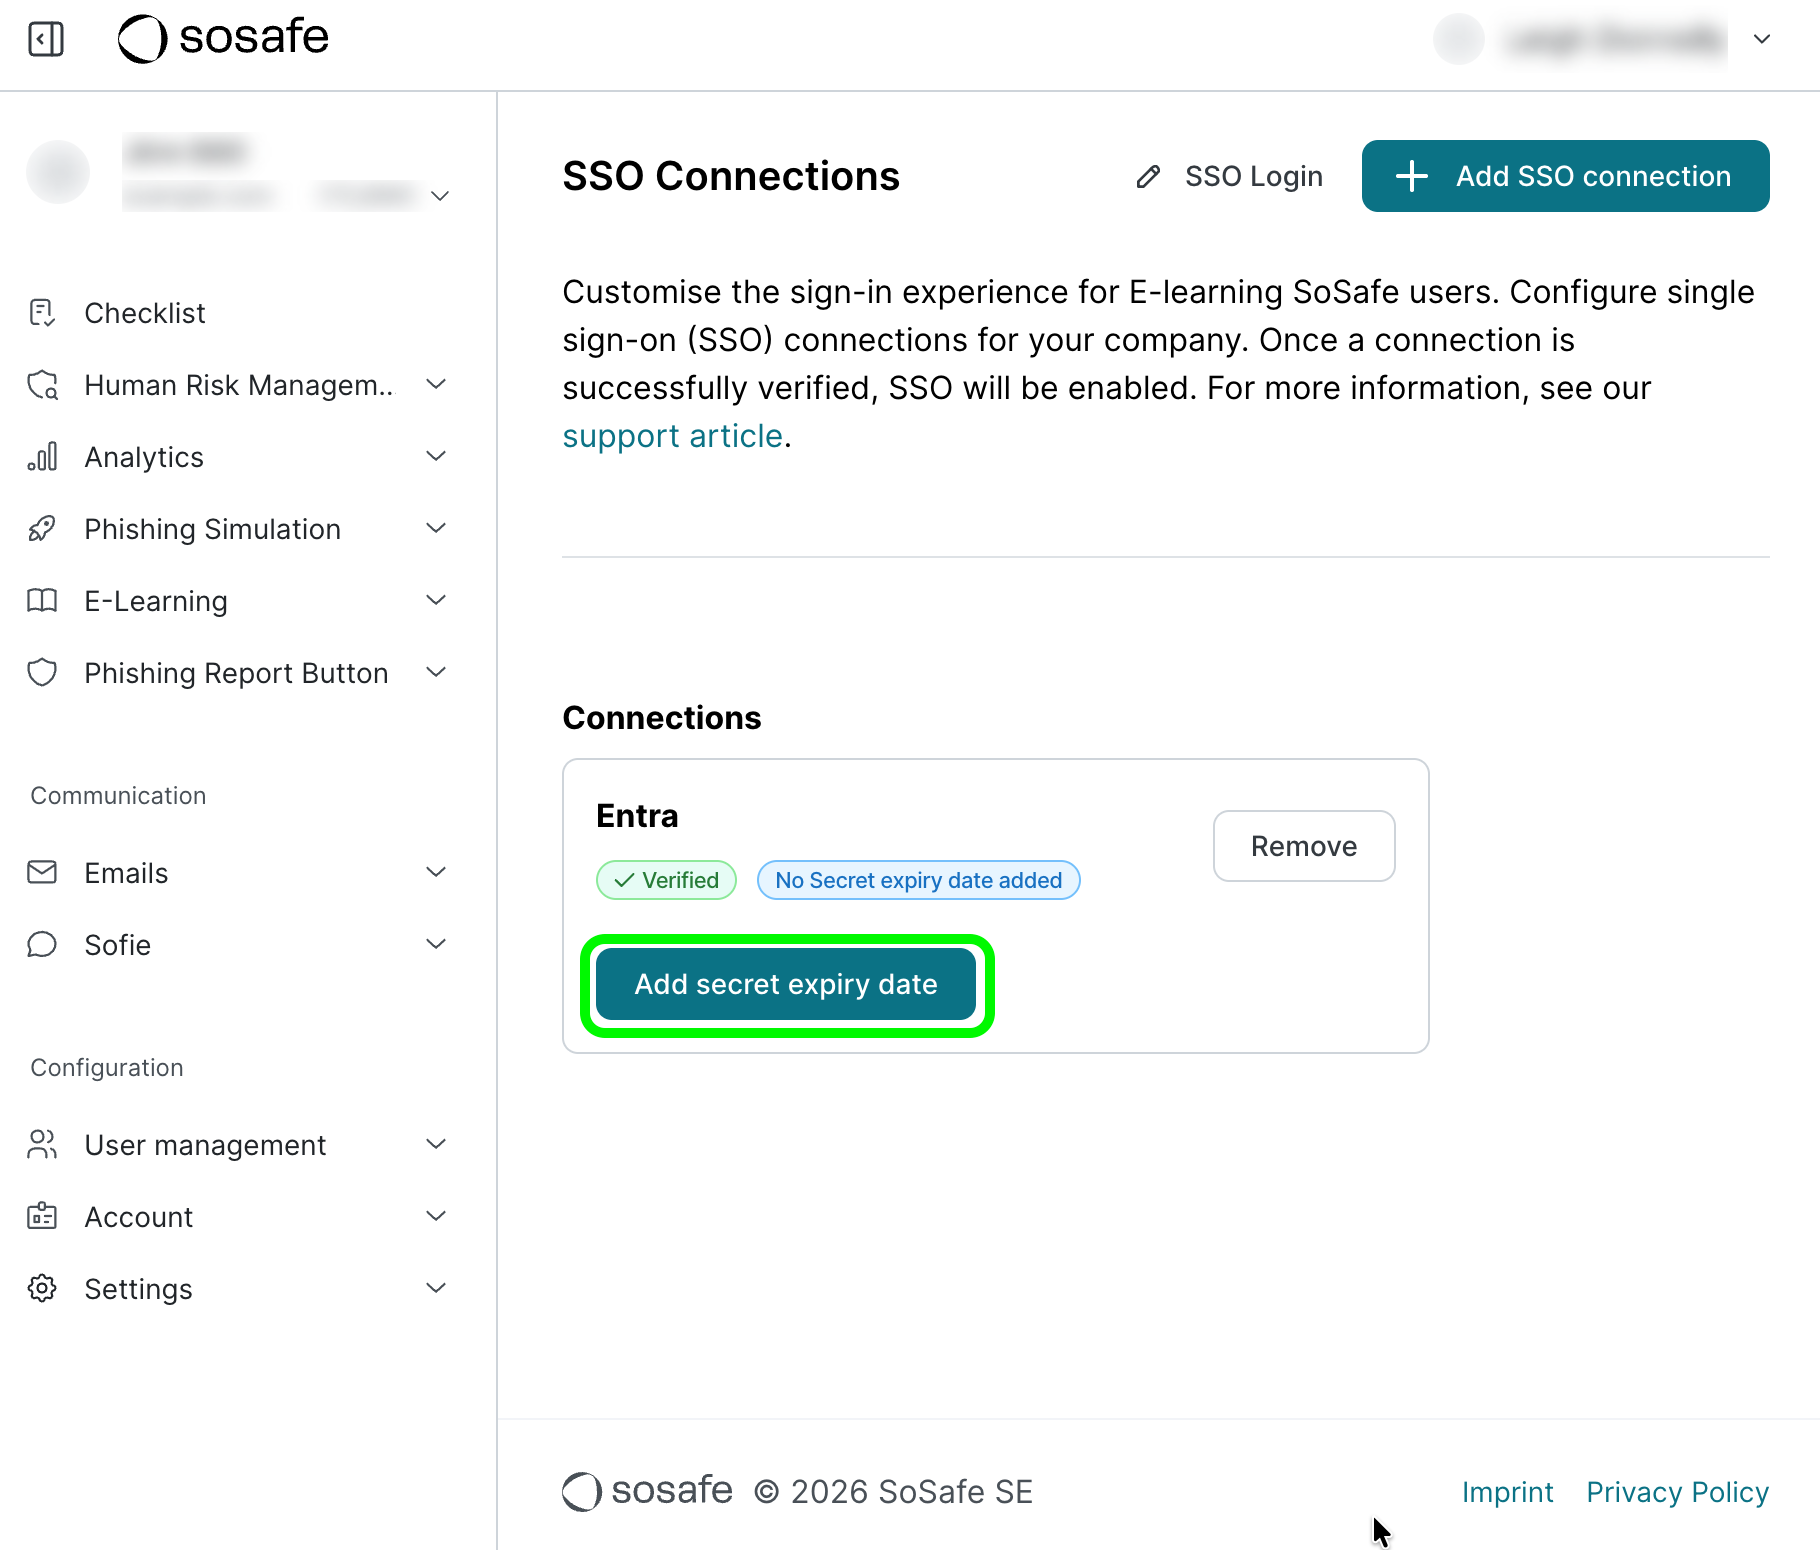Screen dimensions: 1820x1550
Task: Click the Emails envelope icon
Action: 42,873
